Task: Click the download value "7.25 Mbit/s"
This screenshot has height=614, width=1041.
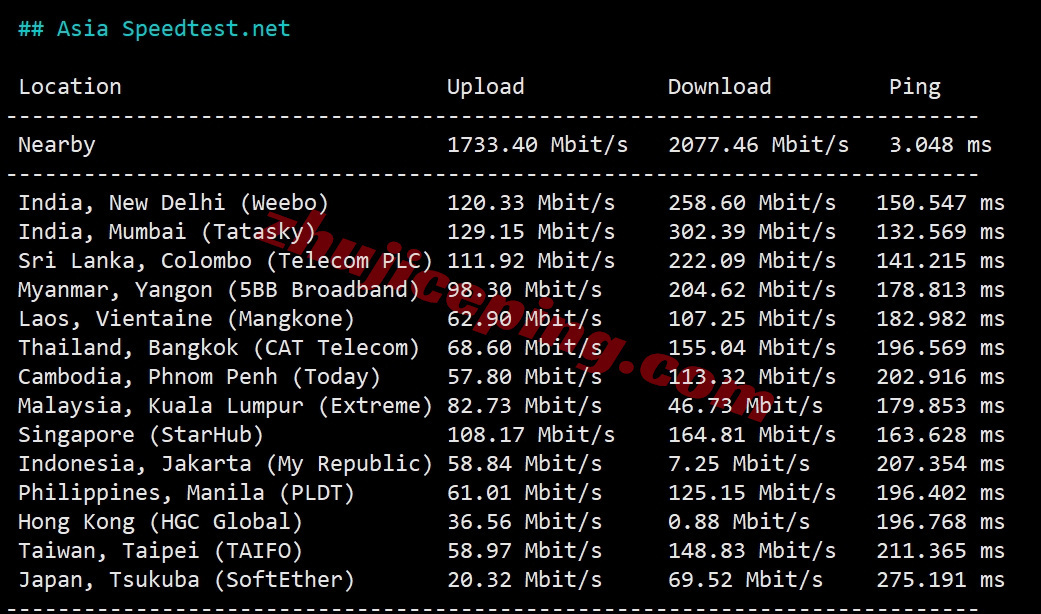Action: (740, 463)
